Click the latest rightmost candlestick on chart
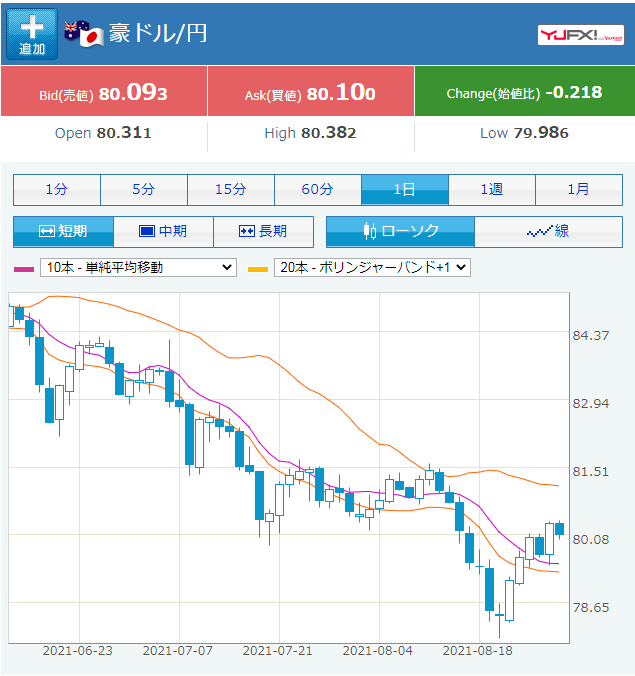 pos(560,529)
